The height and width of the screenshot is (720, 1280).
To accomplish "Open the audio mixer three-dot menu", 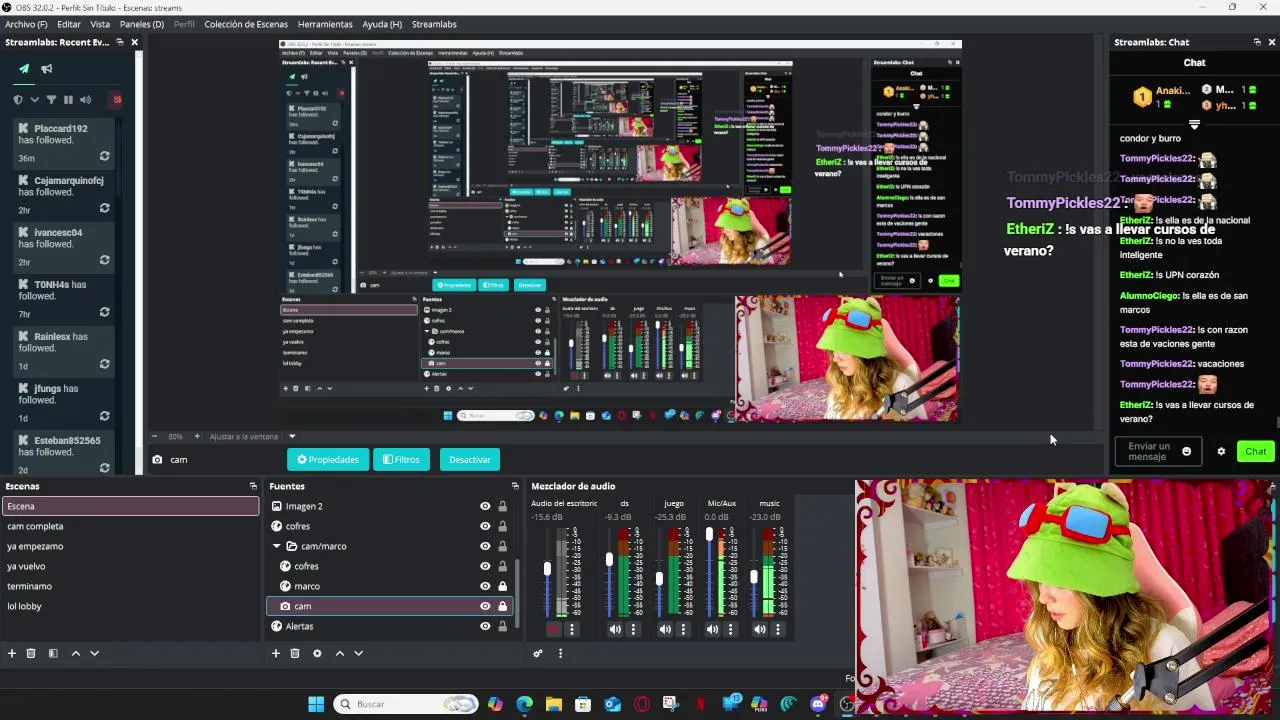I will point(560,653).
